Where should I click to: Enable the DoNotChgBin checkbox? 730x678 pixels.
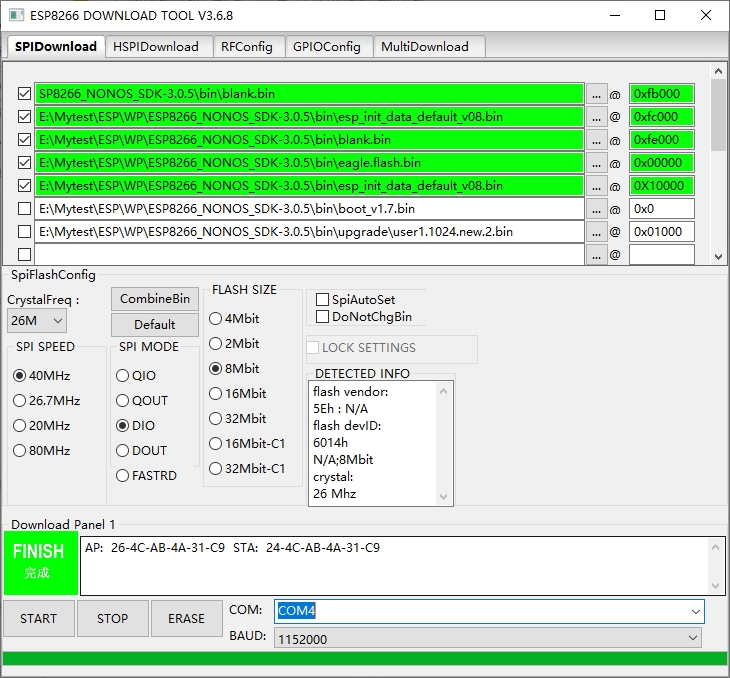364,317
